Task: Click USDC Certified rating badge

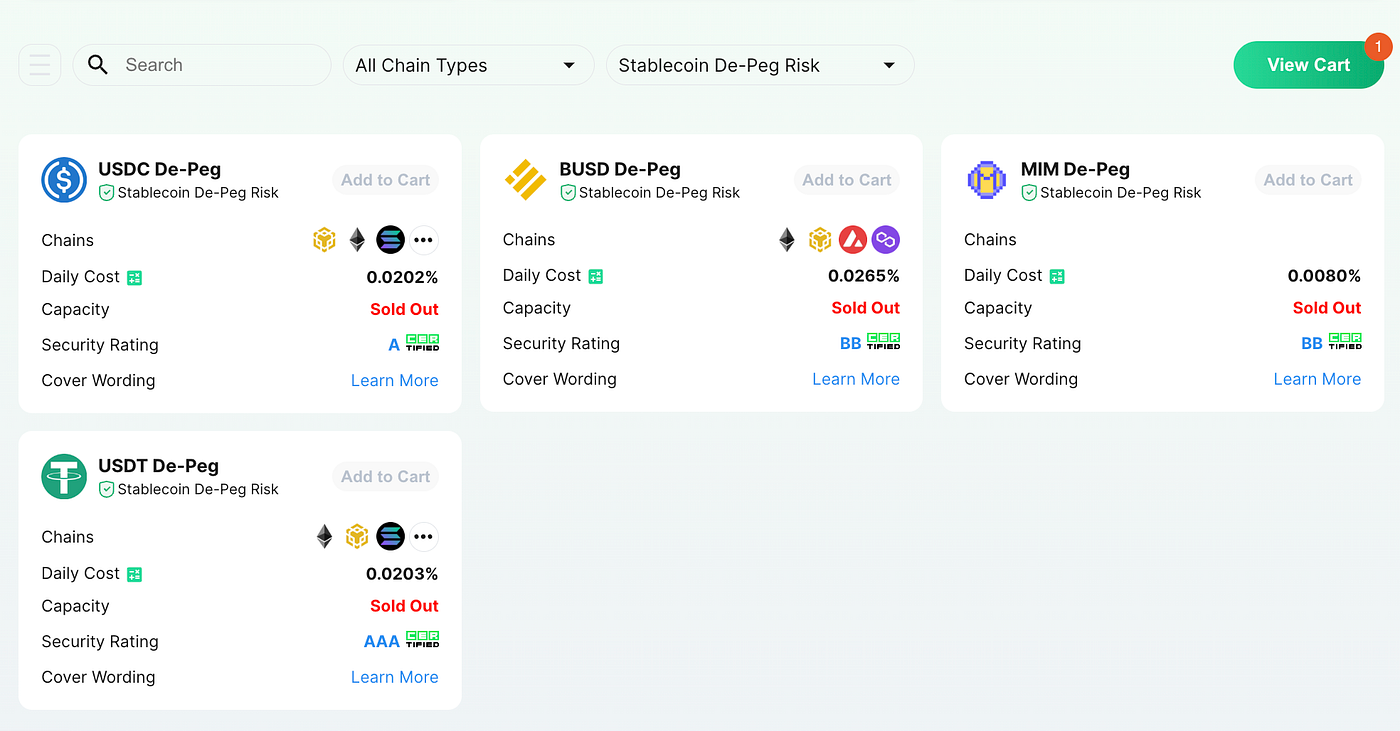Action: (422, 343)
